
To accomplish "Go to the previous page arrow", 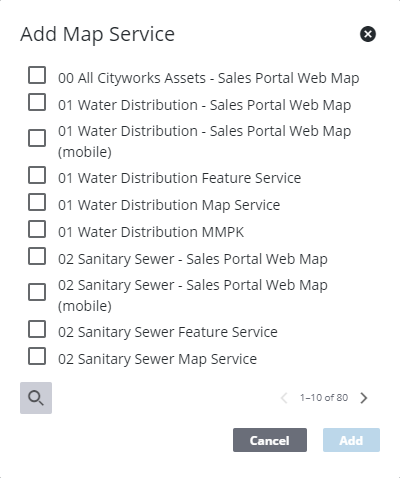I will (x=284, y=398).
